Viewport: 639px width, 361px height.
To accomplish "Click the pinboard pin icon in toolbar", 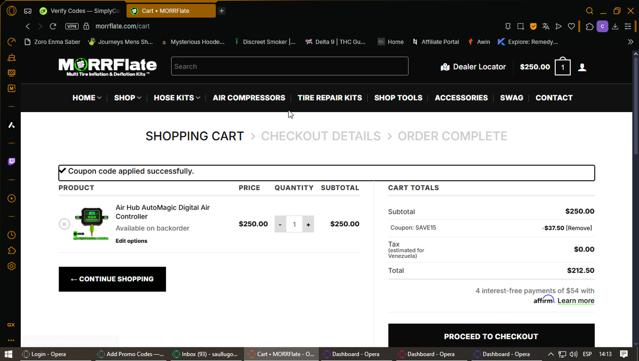I will tap(508, 26).
